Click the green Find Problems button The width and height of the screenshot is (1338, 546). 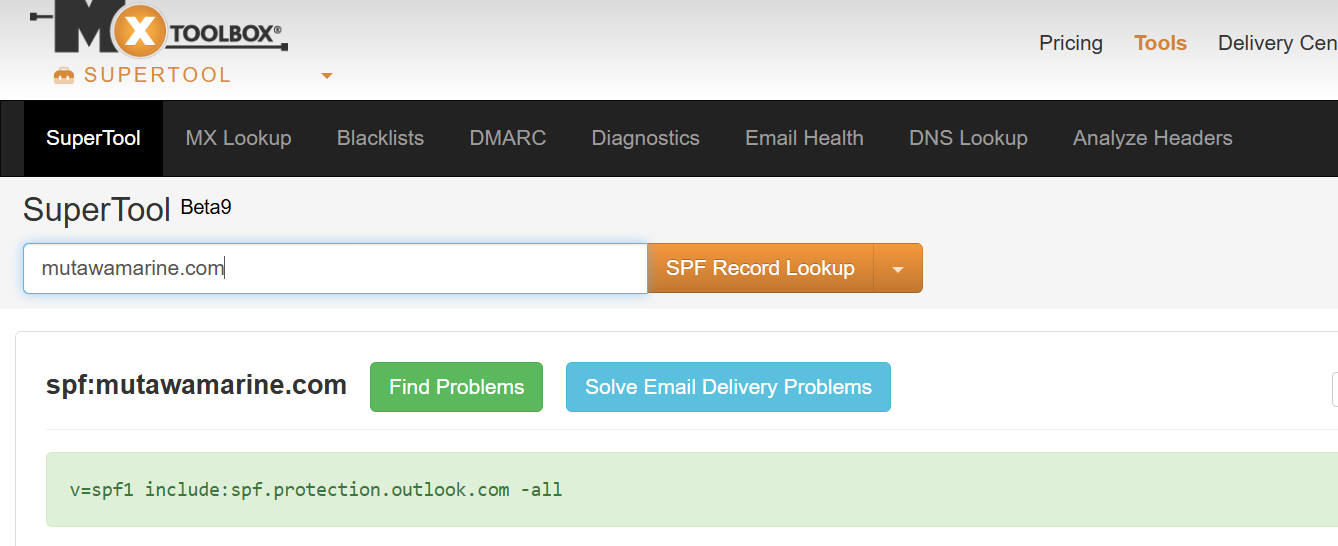point(456,387)
